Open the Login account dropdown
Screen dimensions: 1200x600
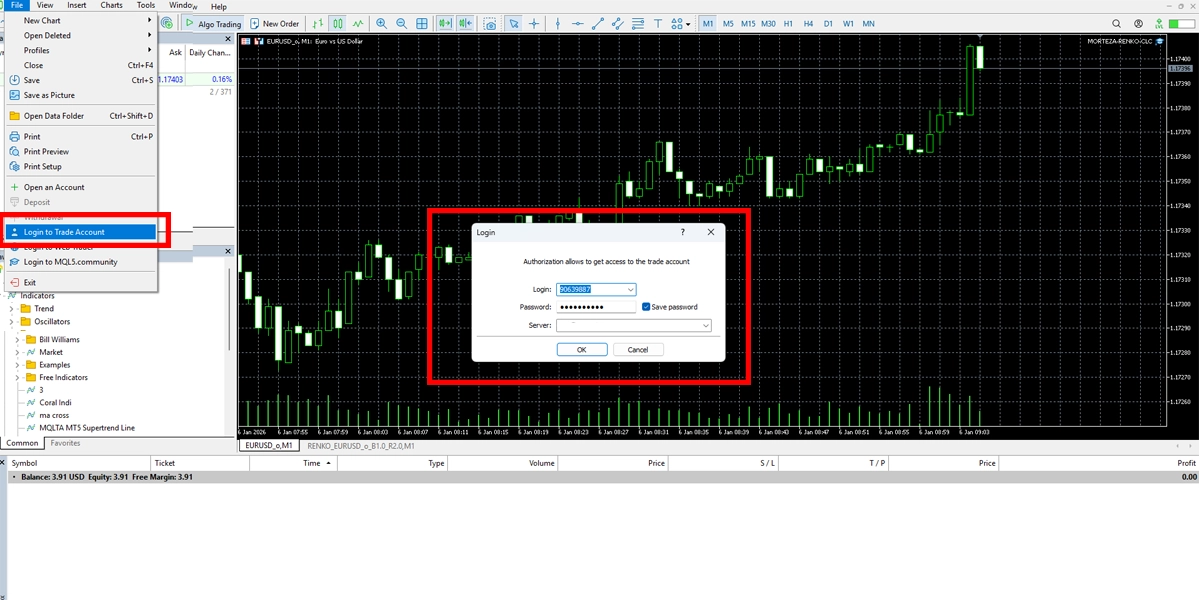pyautogui.click(x=630, y=289)
